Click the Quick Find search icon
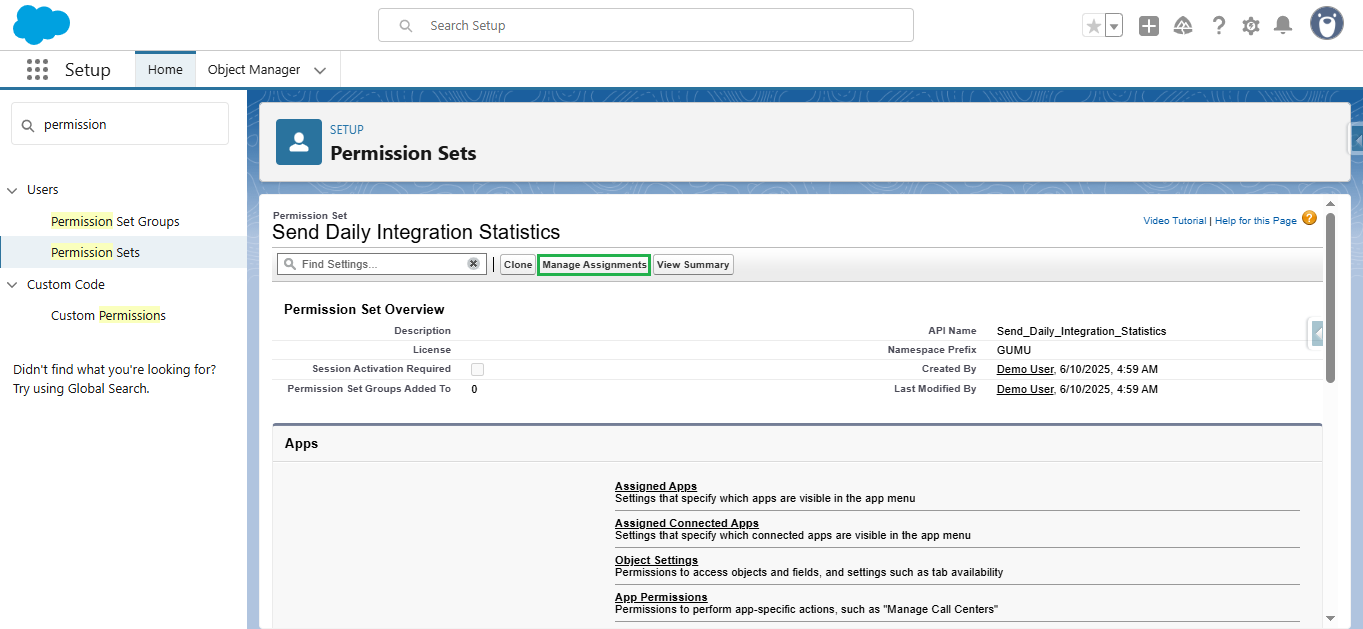The height and width of the screenshot is (629, 1363). point(26,125)
